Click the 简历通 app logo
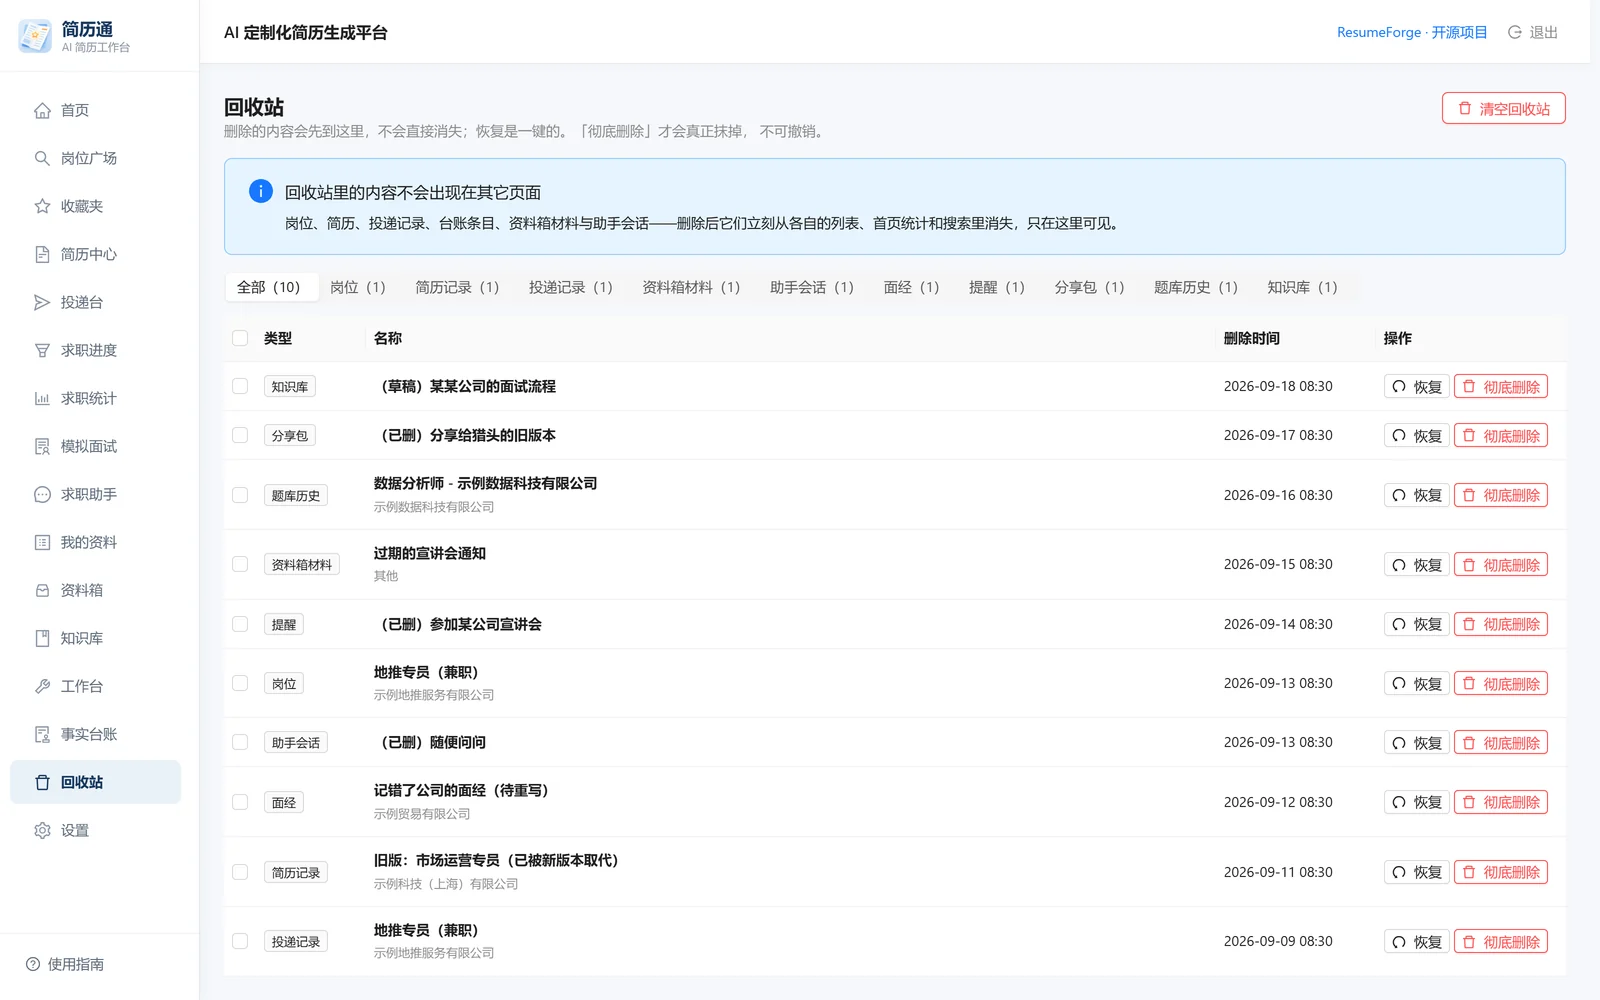 click(x=35, y=36)
